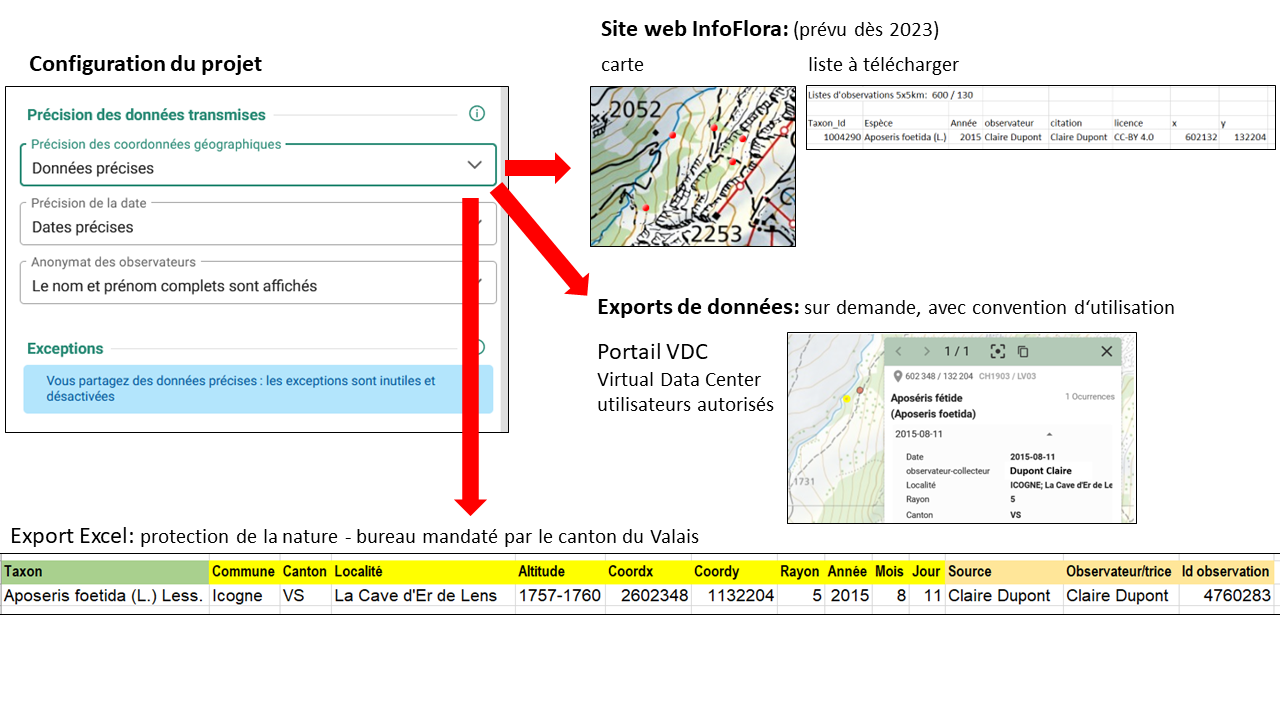
Task: Click the Jour column header
Action: (926, 572)
